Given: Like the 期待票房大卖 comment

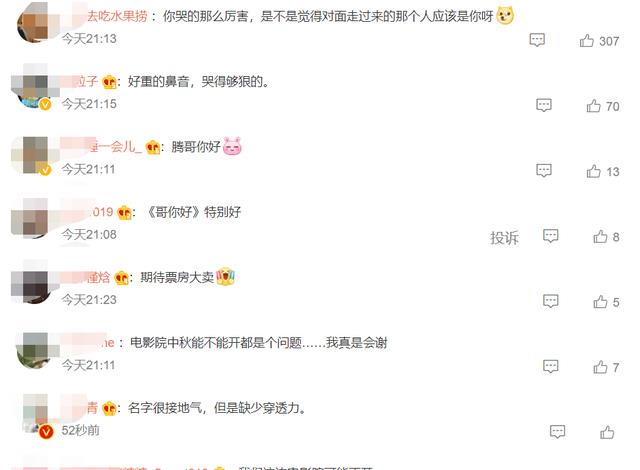Looking at the screenshot, I should pos(600,302).
